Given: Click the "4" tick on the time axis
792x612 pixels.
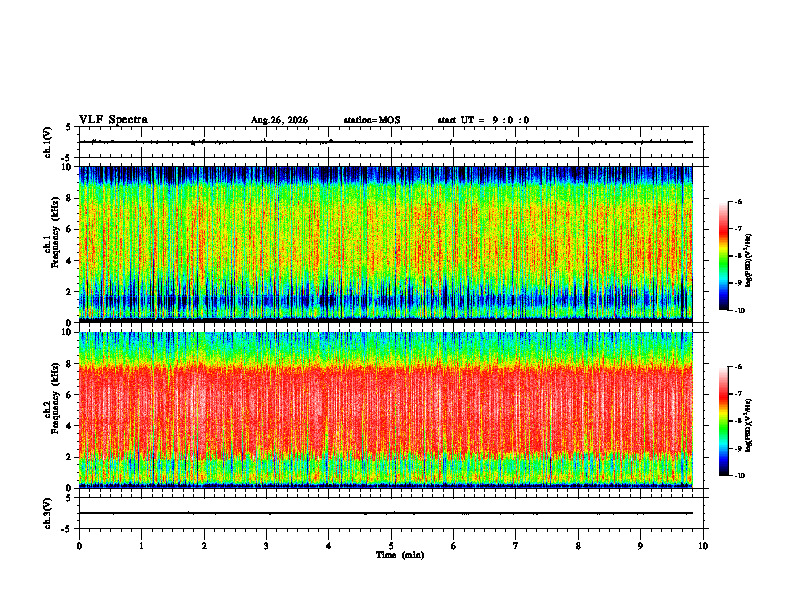Looking at the screenshot, I should click(329, 546).
